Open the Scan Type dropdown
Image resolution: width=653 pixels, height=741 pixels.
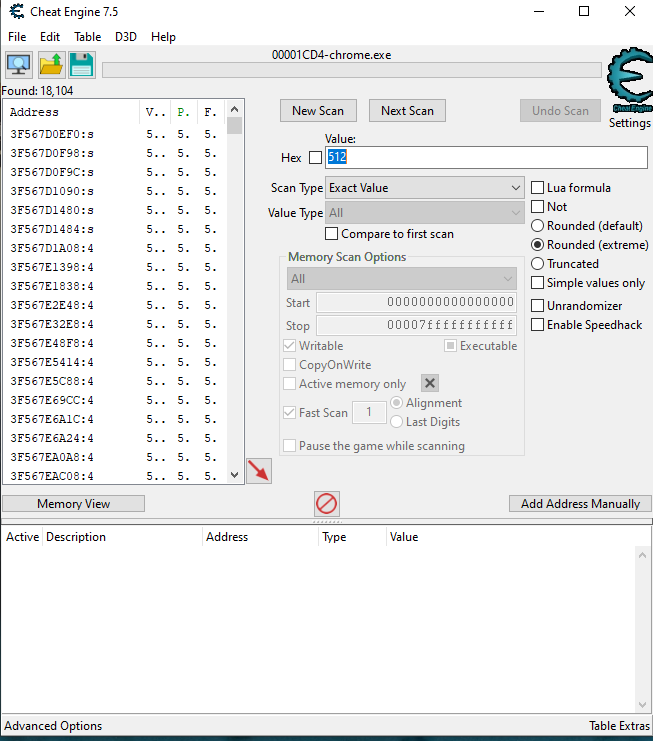pyautogui.click(x=425, y=188)
